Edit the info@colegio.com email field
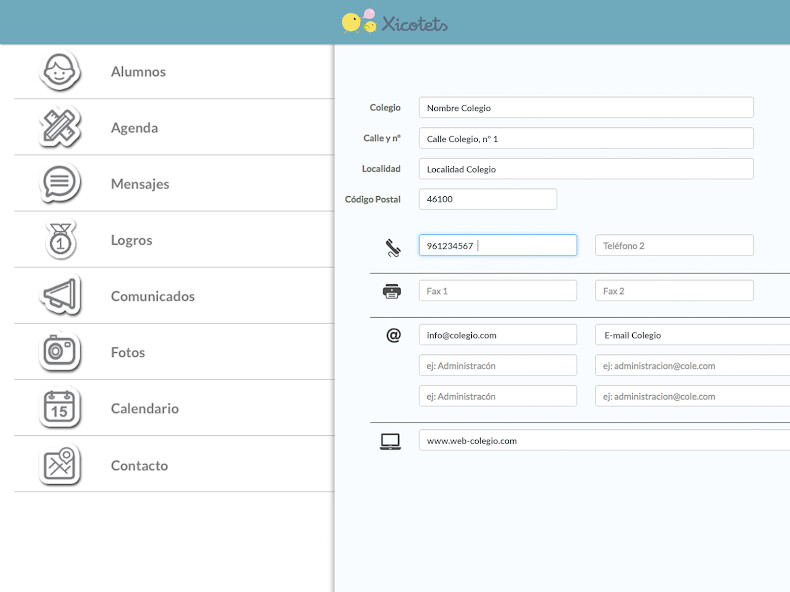790x592 pixels. (498, 335)
